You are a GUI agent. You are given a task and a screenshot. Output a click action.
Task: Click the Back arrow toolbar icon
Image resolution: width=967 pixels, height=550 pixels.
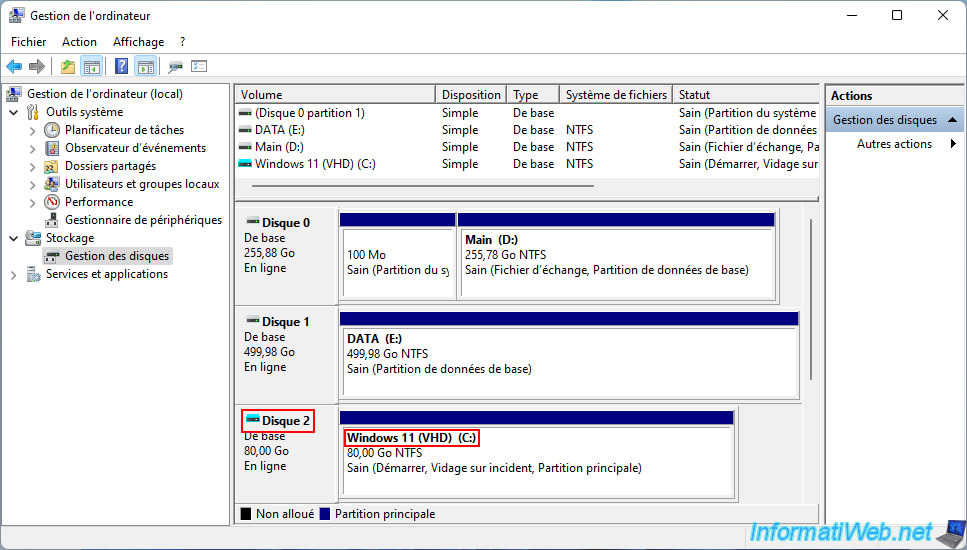pos(14,66)
